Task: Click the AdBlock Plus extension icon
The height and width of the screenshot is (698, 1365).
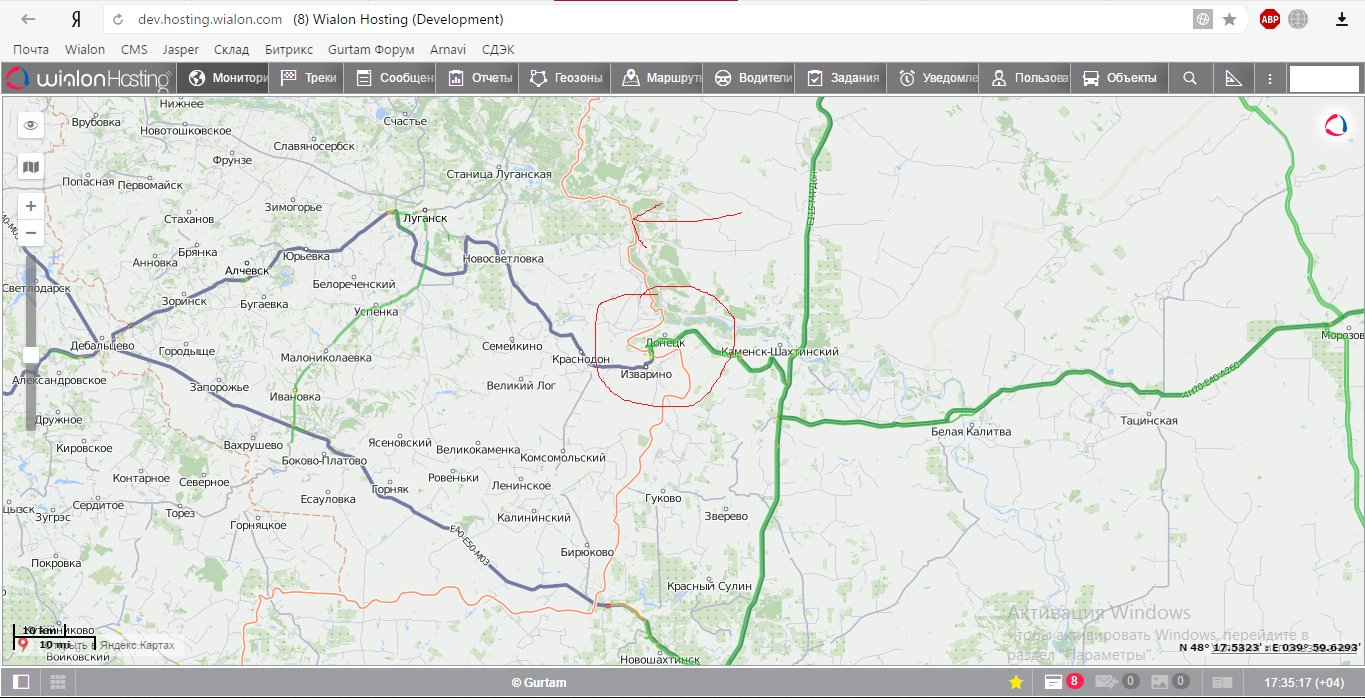Action: (x=1270, y=19)
